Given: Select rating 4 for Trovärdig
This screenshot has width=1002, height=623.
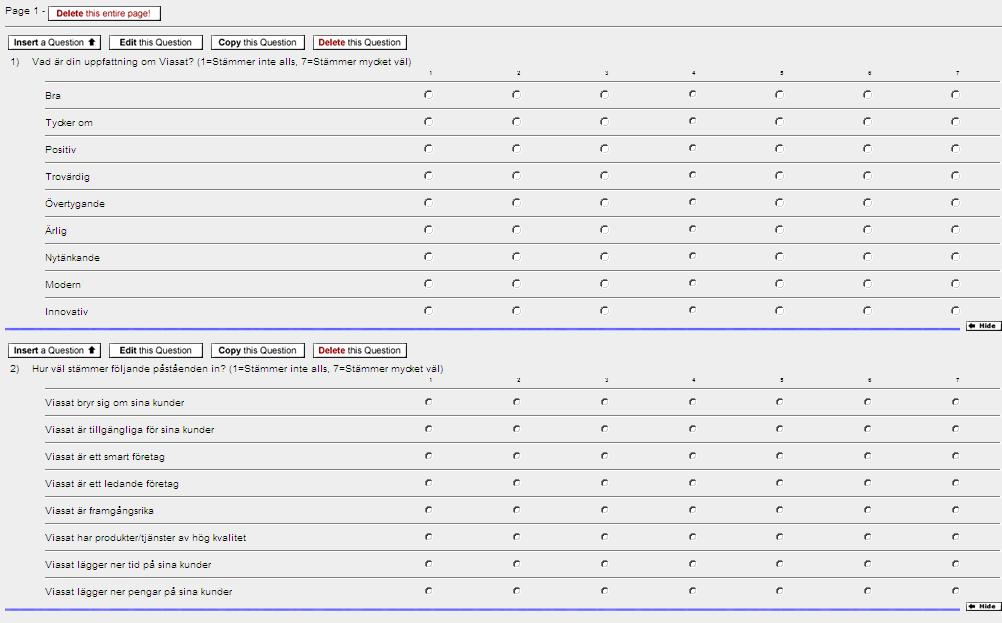Looking at the screenshot, I should [692, 175].
